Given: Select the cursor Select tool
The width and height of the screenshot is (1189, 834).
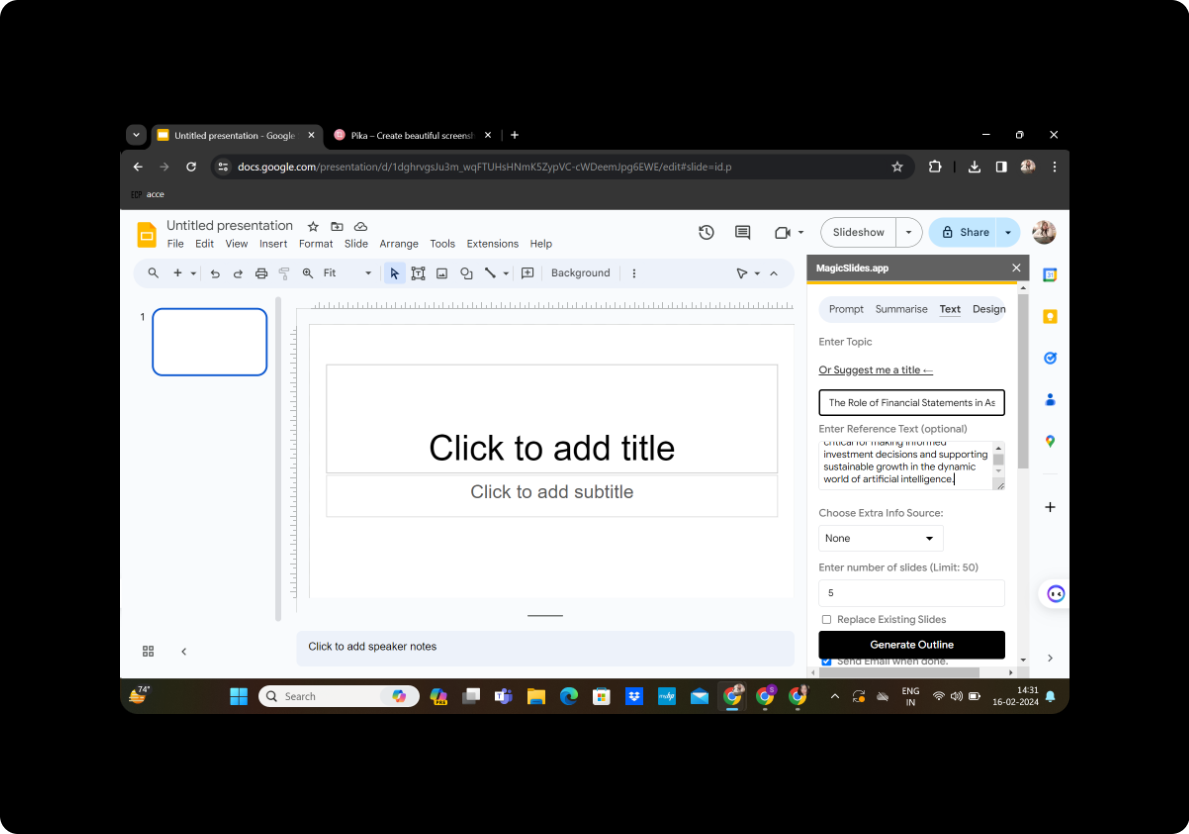Looking at the screenshot, I should (x=394, y=273).
